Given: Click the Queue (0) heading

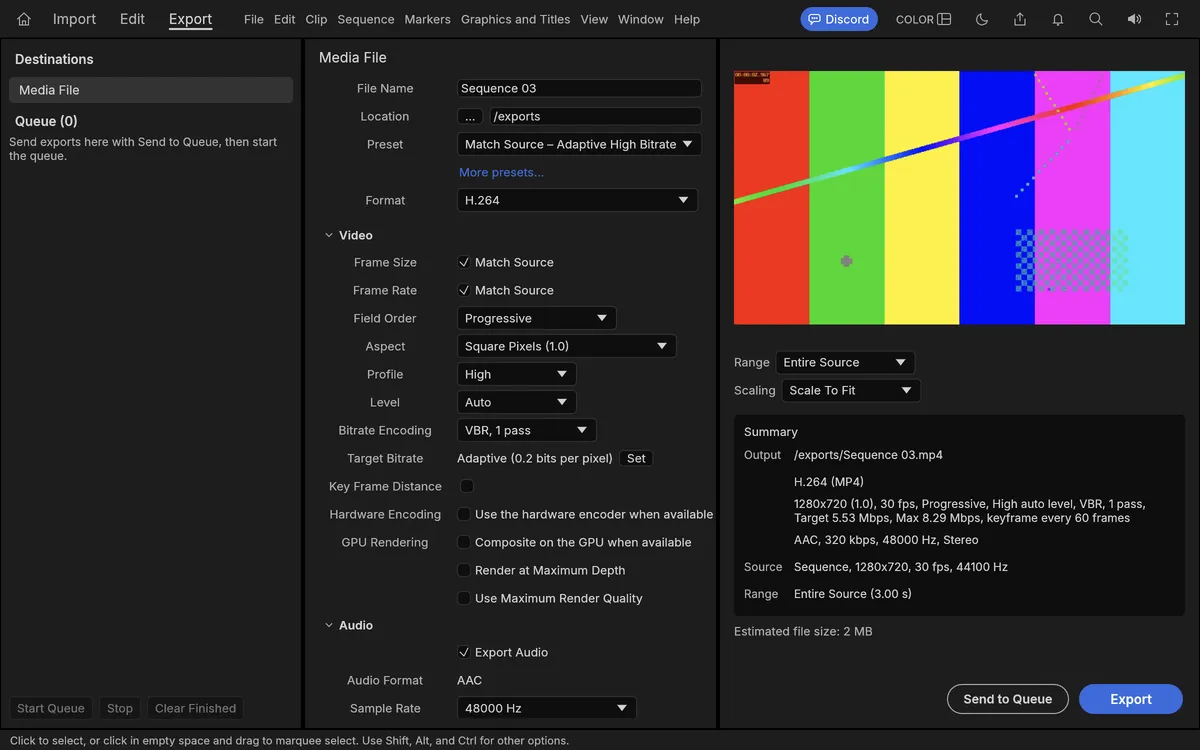Looking at the screenshot, I should 46,121.
